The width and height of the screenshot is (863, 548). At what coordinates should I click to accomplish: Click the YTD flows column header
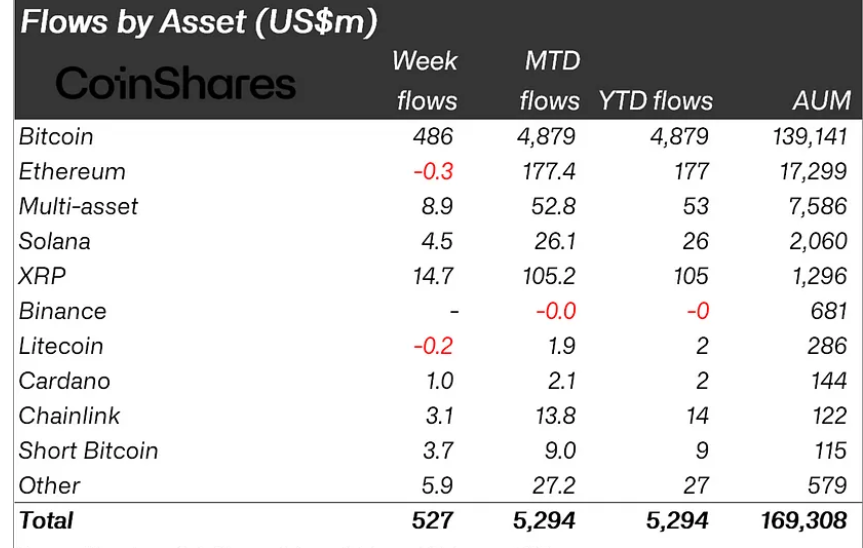(x=656, y=101)
